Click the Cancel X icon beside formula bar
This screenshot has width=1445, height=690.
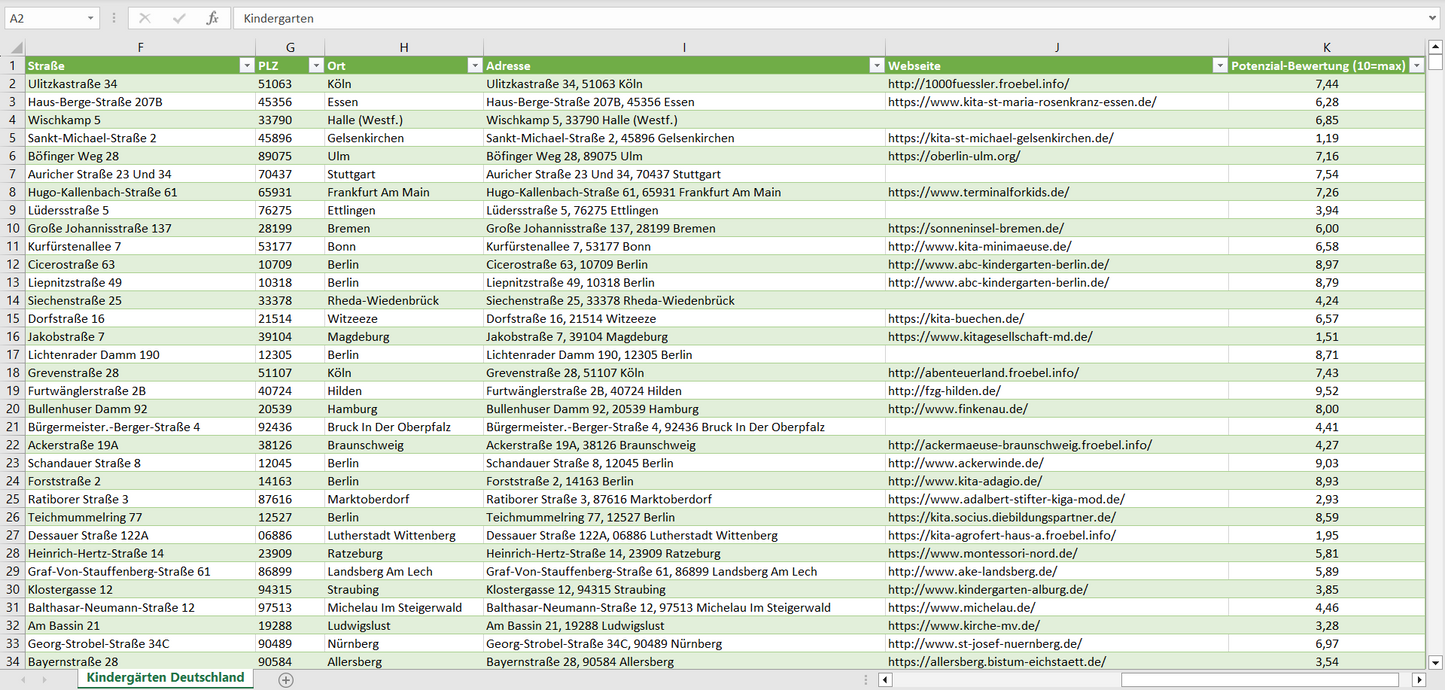click(145, 18)
